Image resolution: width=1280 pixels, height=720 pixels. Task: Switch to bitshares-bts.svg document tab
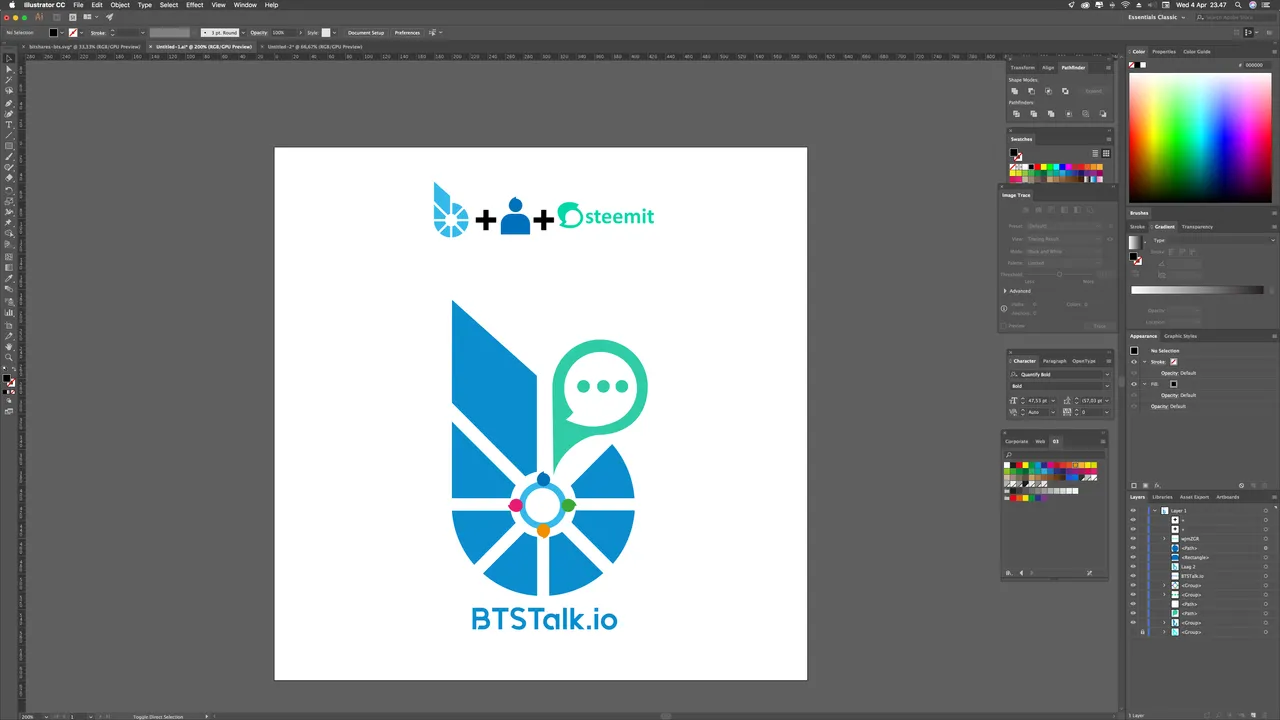pyautogui.click(x=85, y=46)
